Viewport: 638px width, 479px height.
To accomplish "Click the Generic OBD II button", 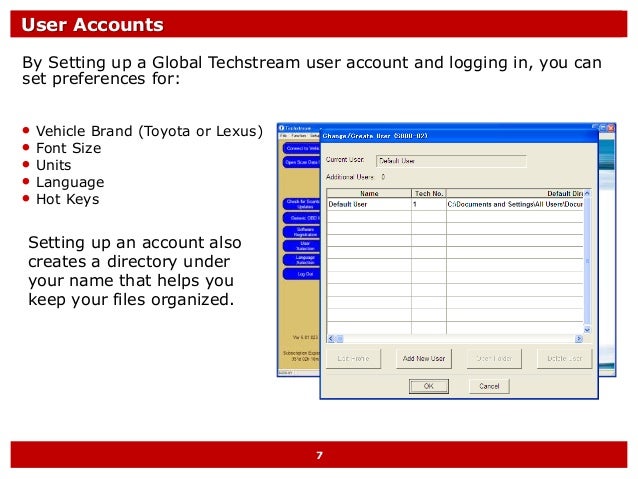I will point(302,219).
